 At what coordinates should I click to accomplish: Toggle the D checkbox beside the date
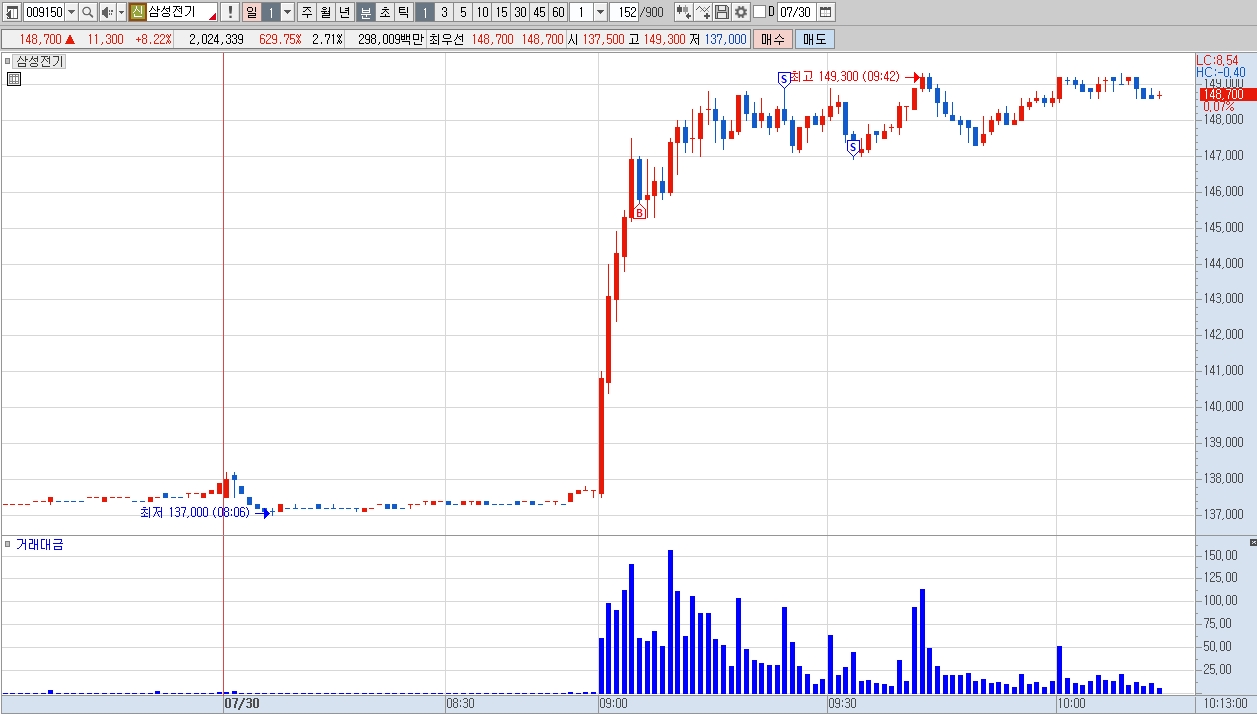point(759,12)
